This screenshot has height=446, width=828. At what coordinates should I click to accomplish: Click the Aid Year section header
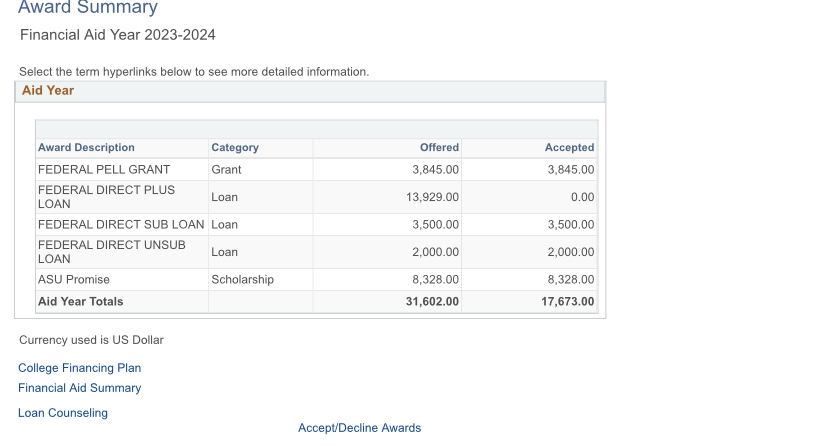[310, 91]
